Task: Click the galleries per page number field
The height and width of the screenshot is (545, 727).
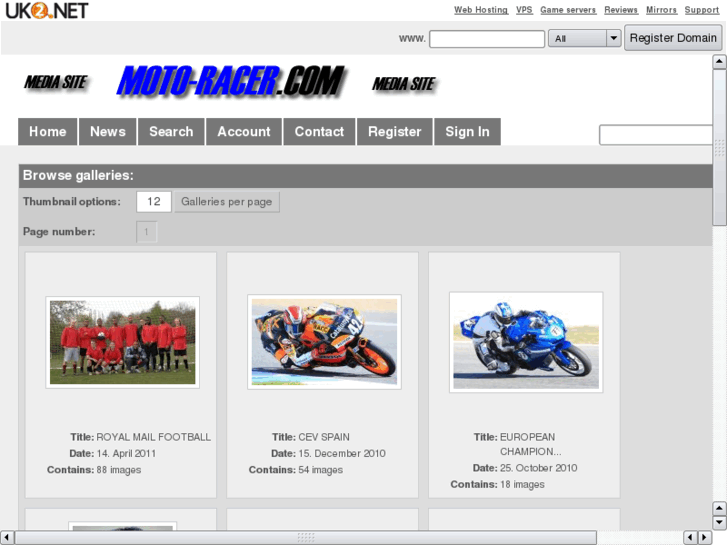Action: [154, 202]
